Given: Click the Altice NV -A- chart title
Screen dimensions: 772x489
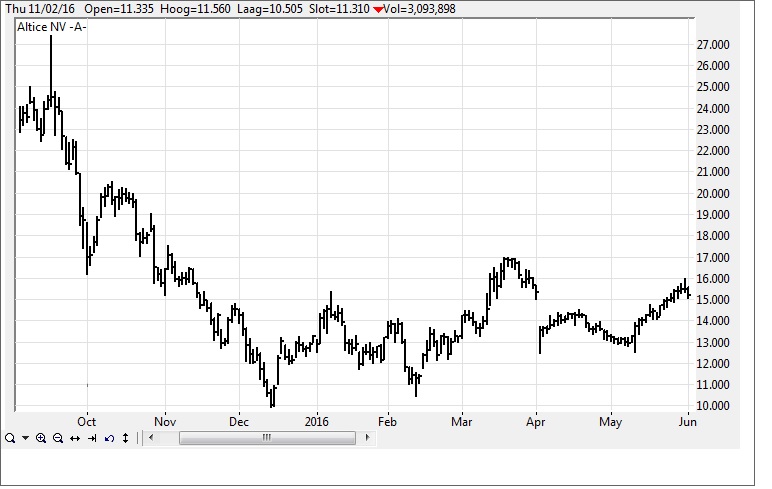Looking at the screenshot, I should coord(52,27).
